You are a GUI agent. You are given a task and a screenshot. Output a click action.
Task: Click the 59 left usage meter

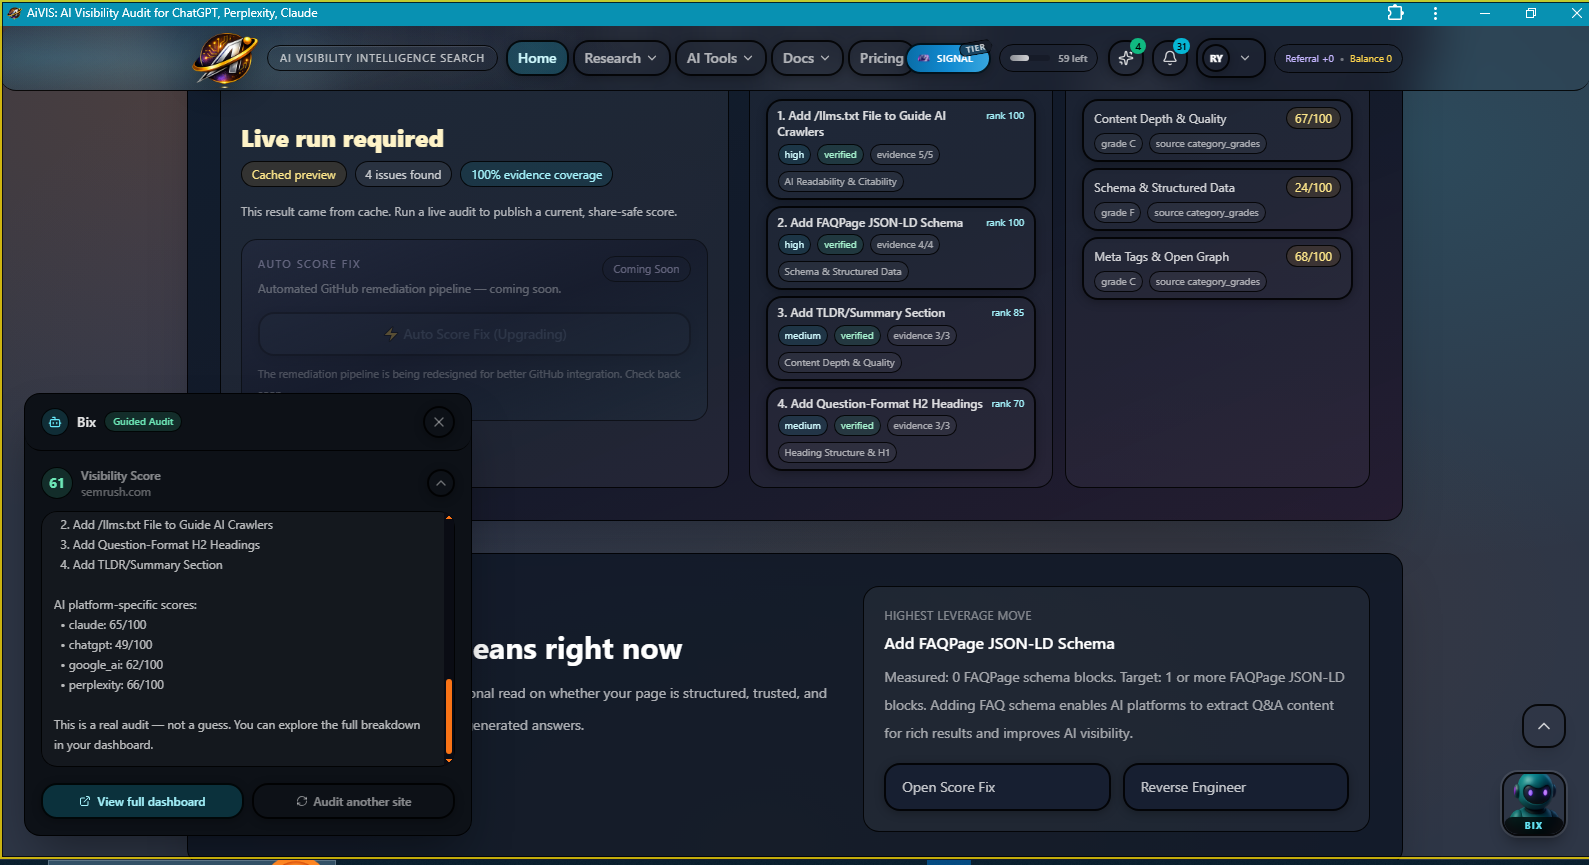coord(1048,58)
